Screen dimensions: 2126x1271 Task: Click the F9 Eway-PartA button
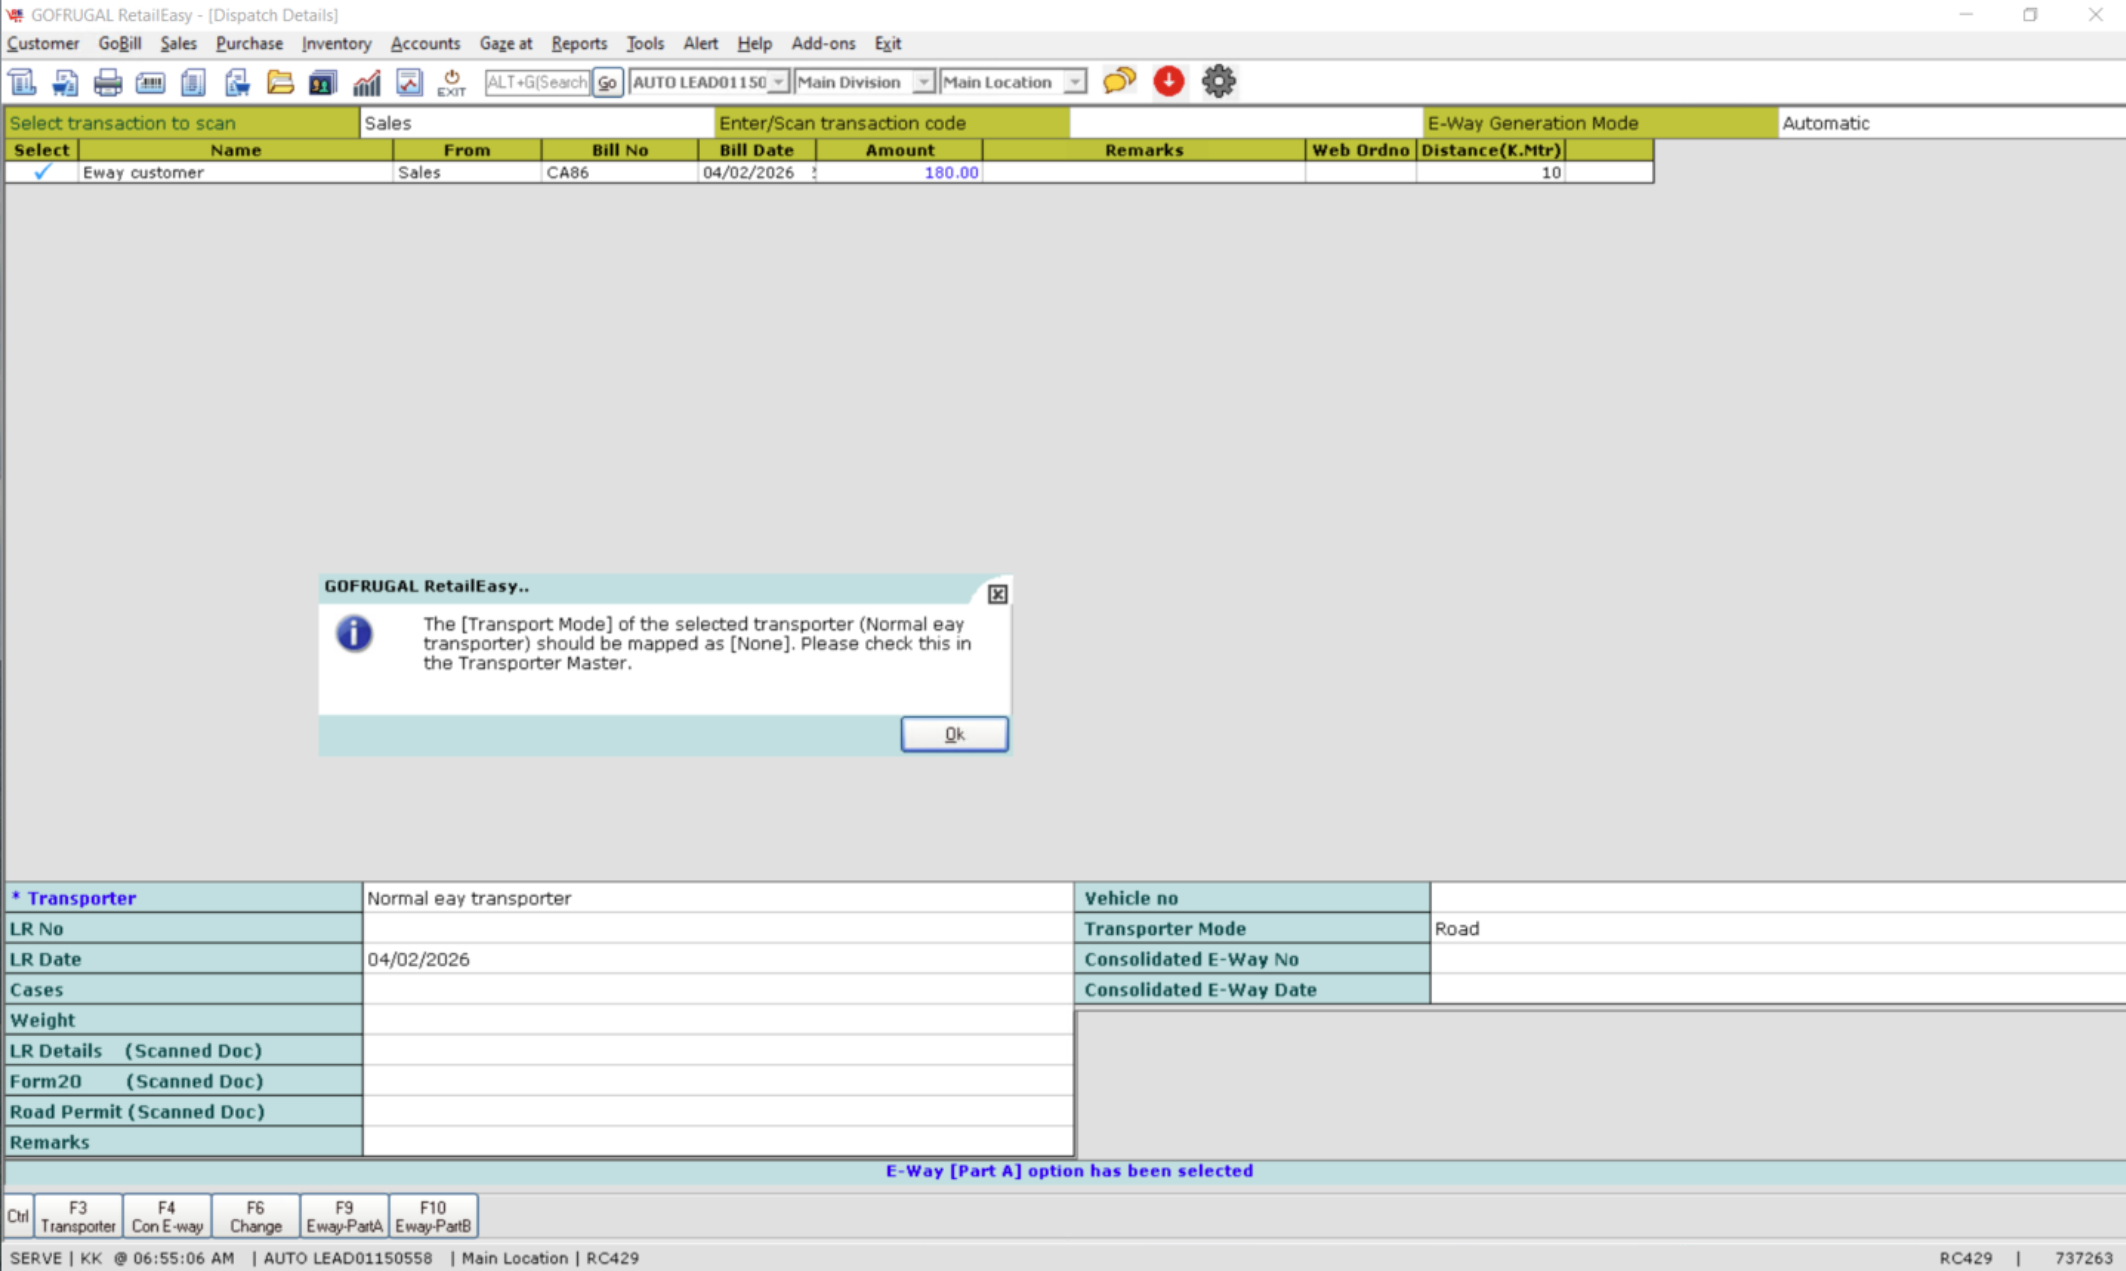tap(344, 1216)
